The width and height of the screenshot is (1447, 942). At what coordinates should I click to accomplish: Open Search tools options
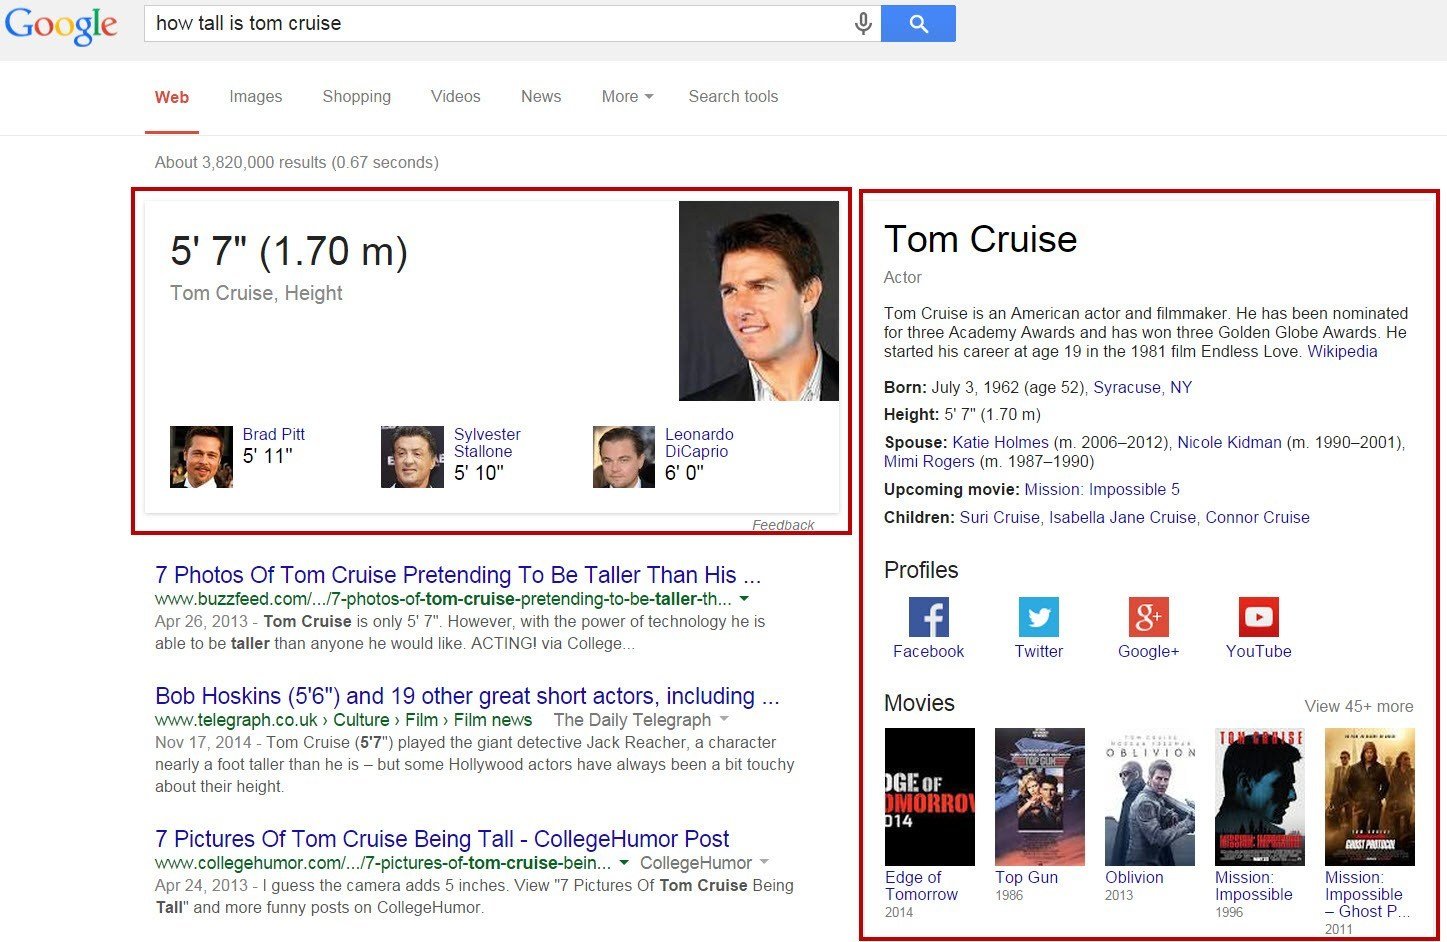(733, 97)
